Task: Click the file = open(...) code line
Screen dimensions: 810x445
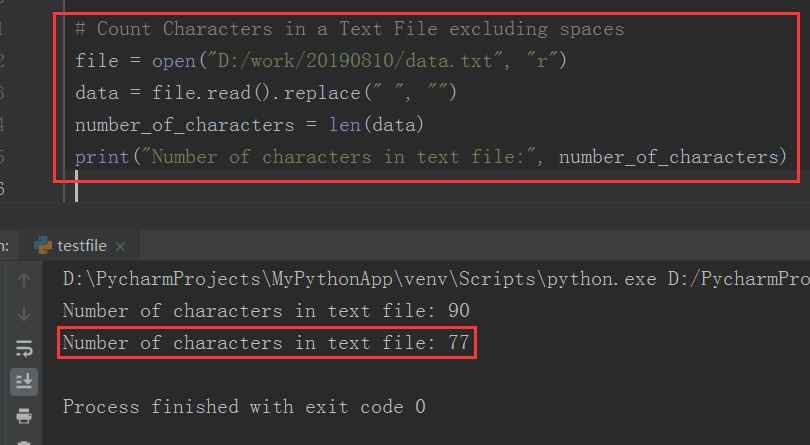Action: point(321,61)
